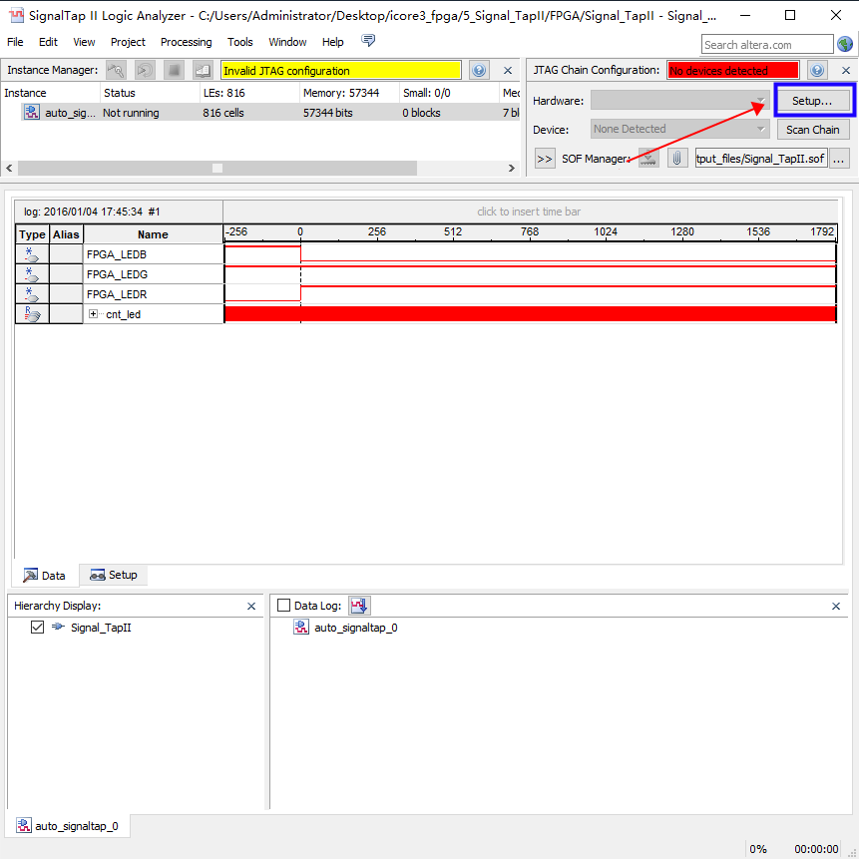Enable the Data Log checkbox
The image size is (859, 859).
point(283,605)
